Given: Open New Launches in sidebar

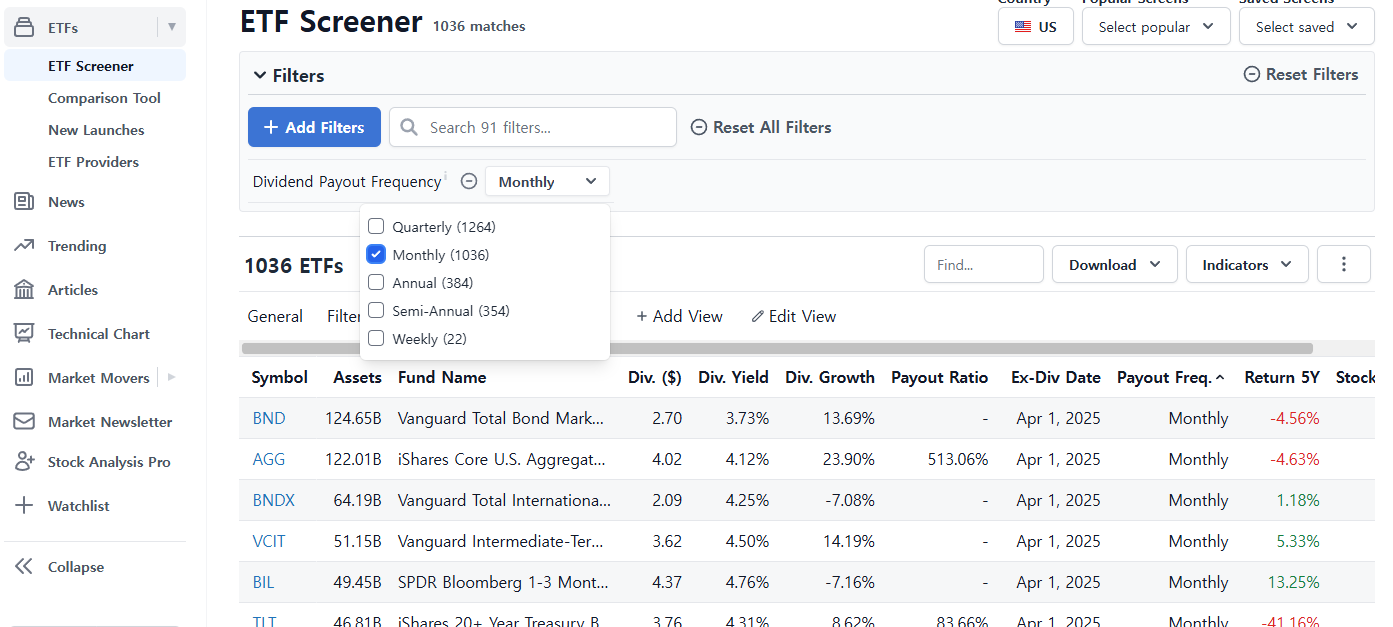Looking at the screenshot, I should 96,130.
